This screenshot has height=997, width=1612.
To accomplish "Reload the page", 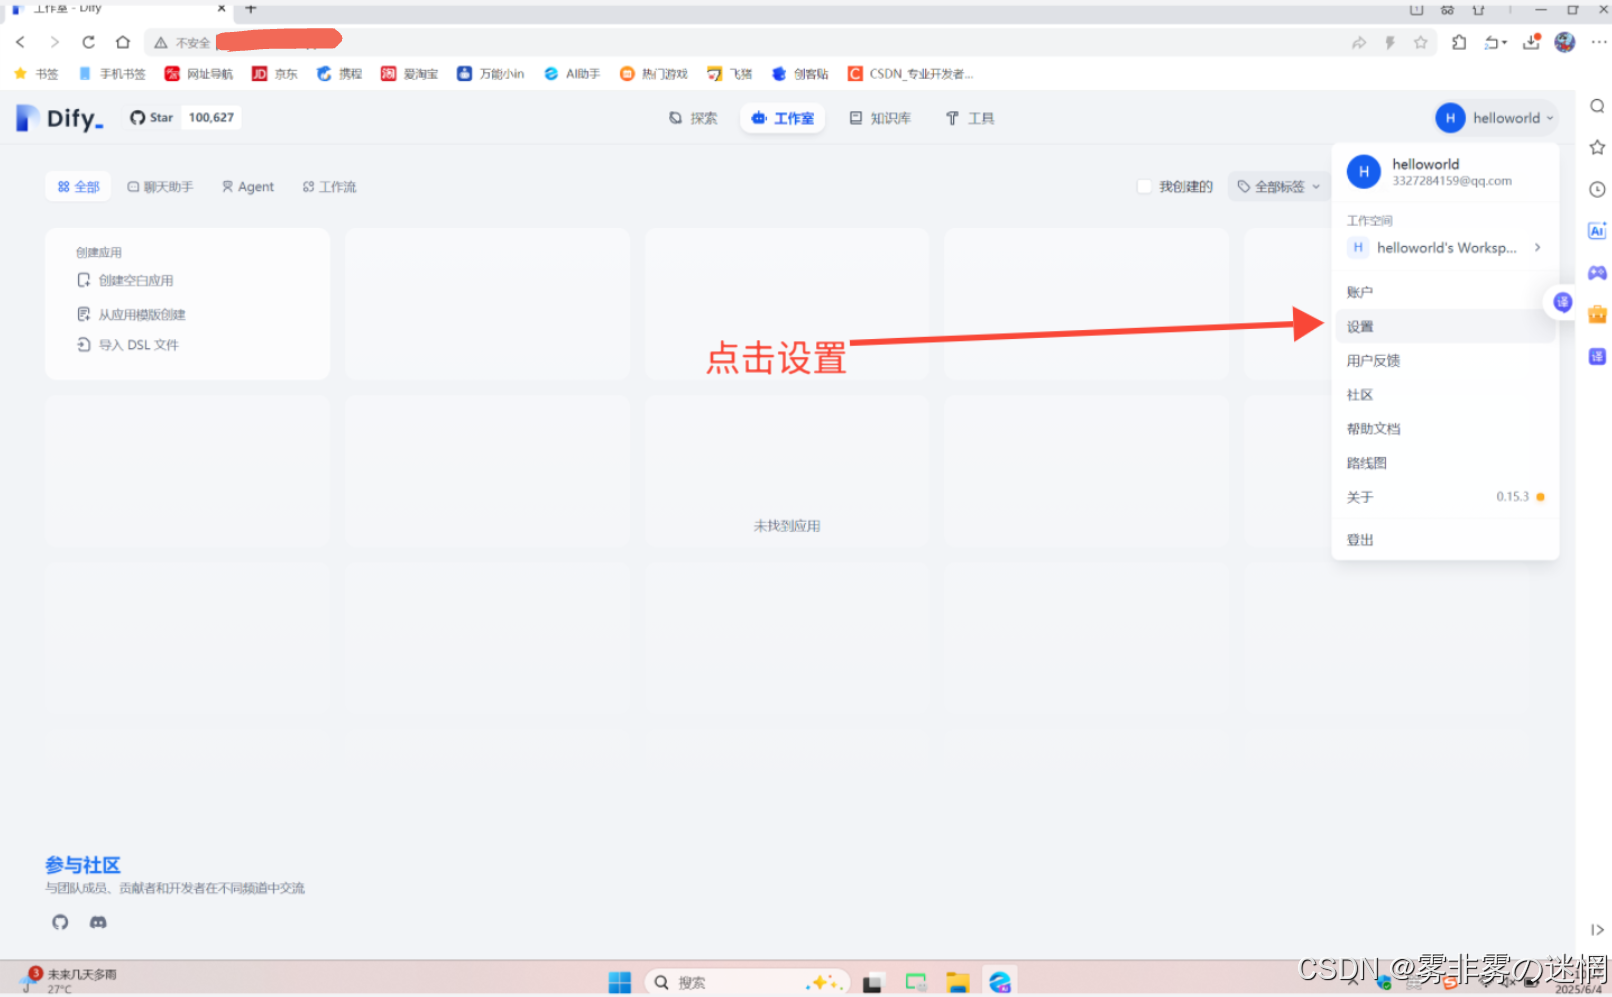I will click(88, 42).
